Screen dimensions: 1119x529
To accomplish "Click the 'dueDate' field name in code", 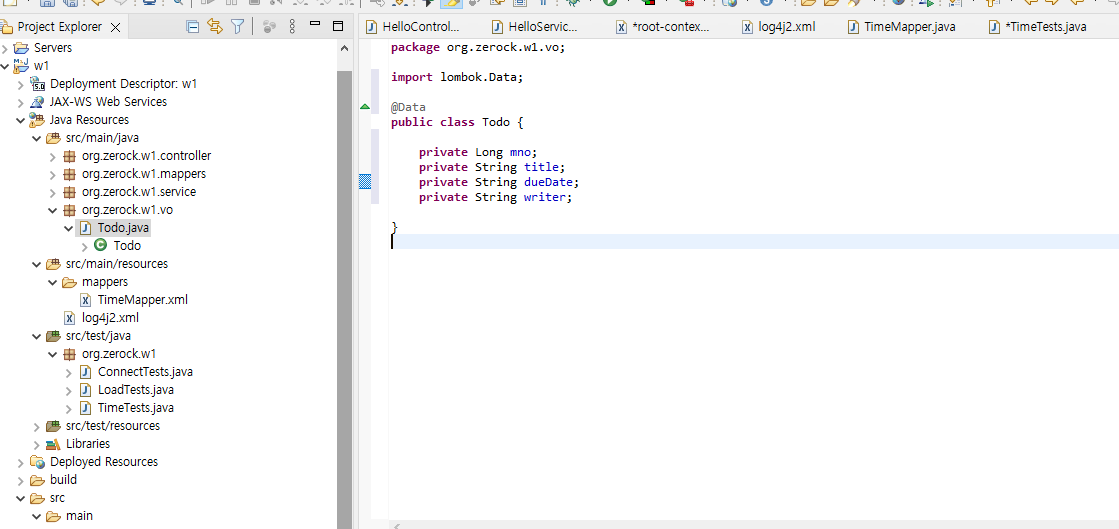I will [548, 182].
